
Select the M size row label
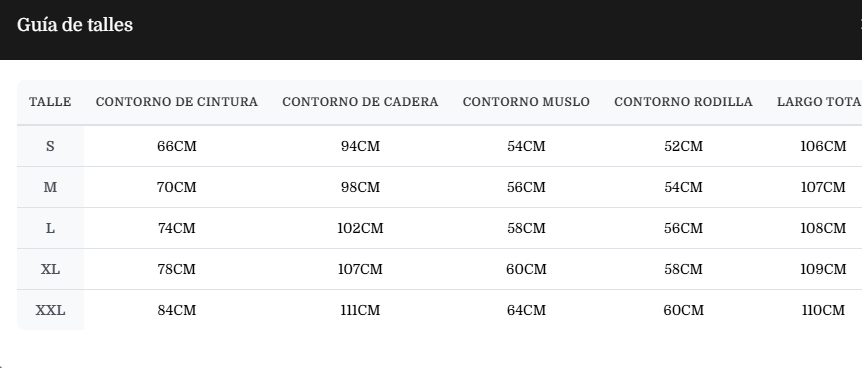point(50,188)
